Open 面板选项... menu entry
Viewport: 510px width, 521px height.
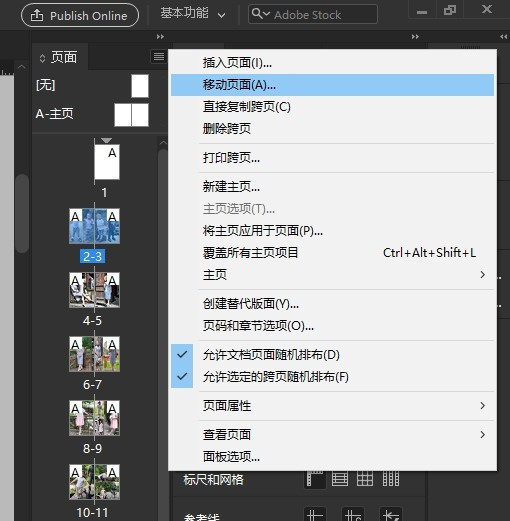pos(332,457)
